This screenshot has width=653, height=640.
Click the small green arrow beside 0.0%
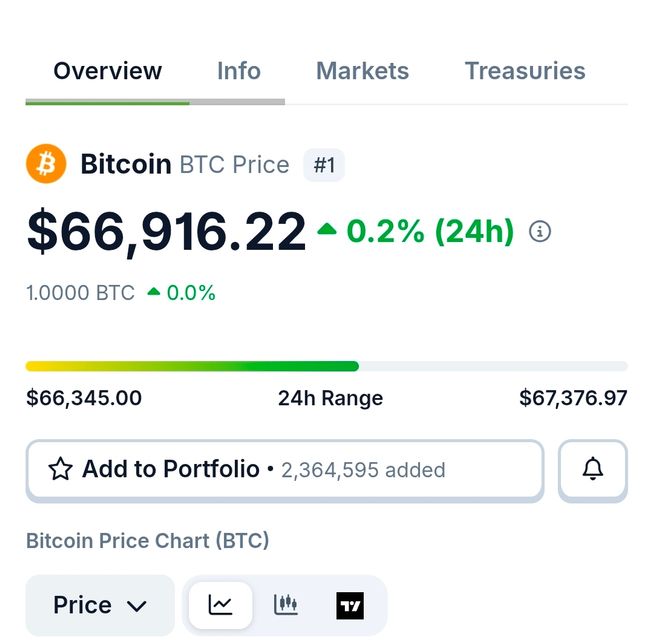point(154,293)
